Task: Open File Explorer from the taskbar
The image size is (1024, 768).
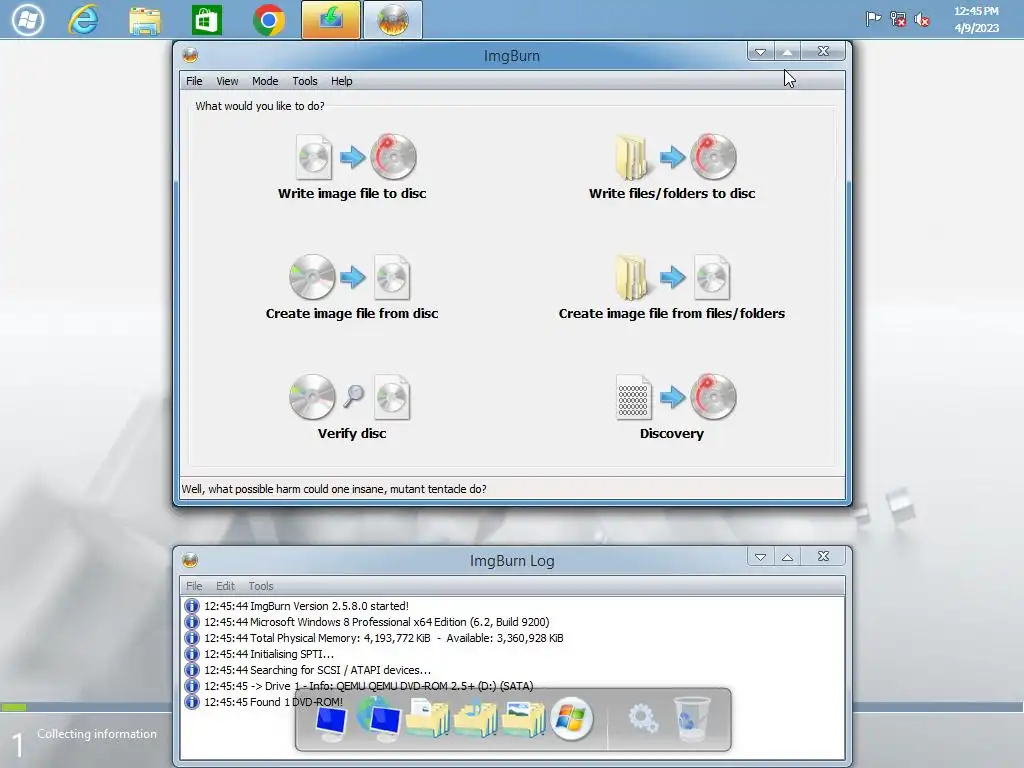Action: tap(145, 20)
